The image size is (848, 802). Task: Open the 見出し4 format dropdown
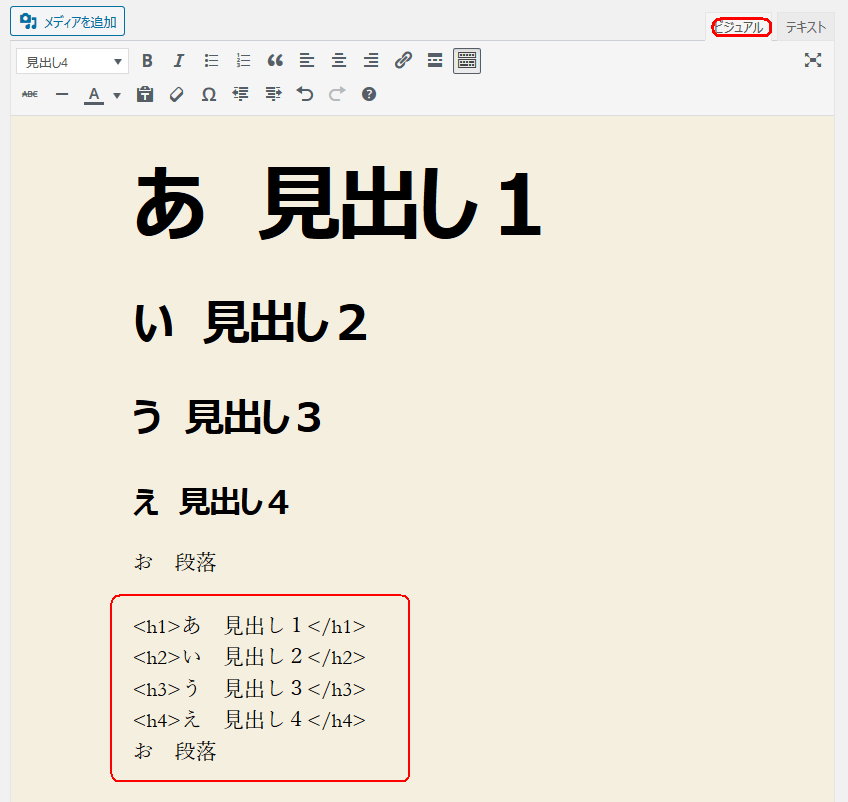tap(72, 62)
